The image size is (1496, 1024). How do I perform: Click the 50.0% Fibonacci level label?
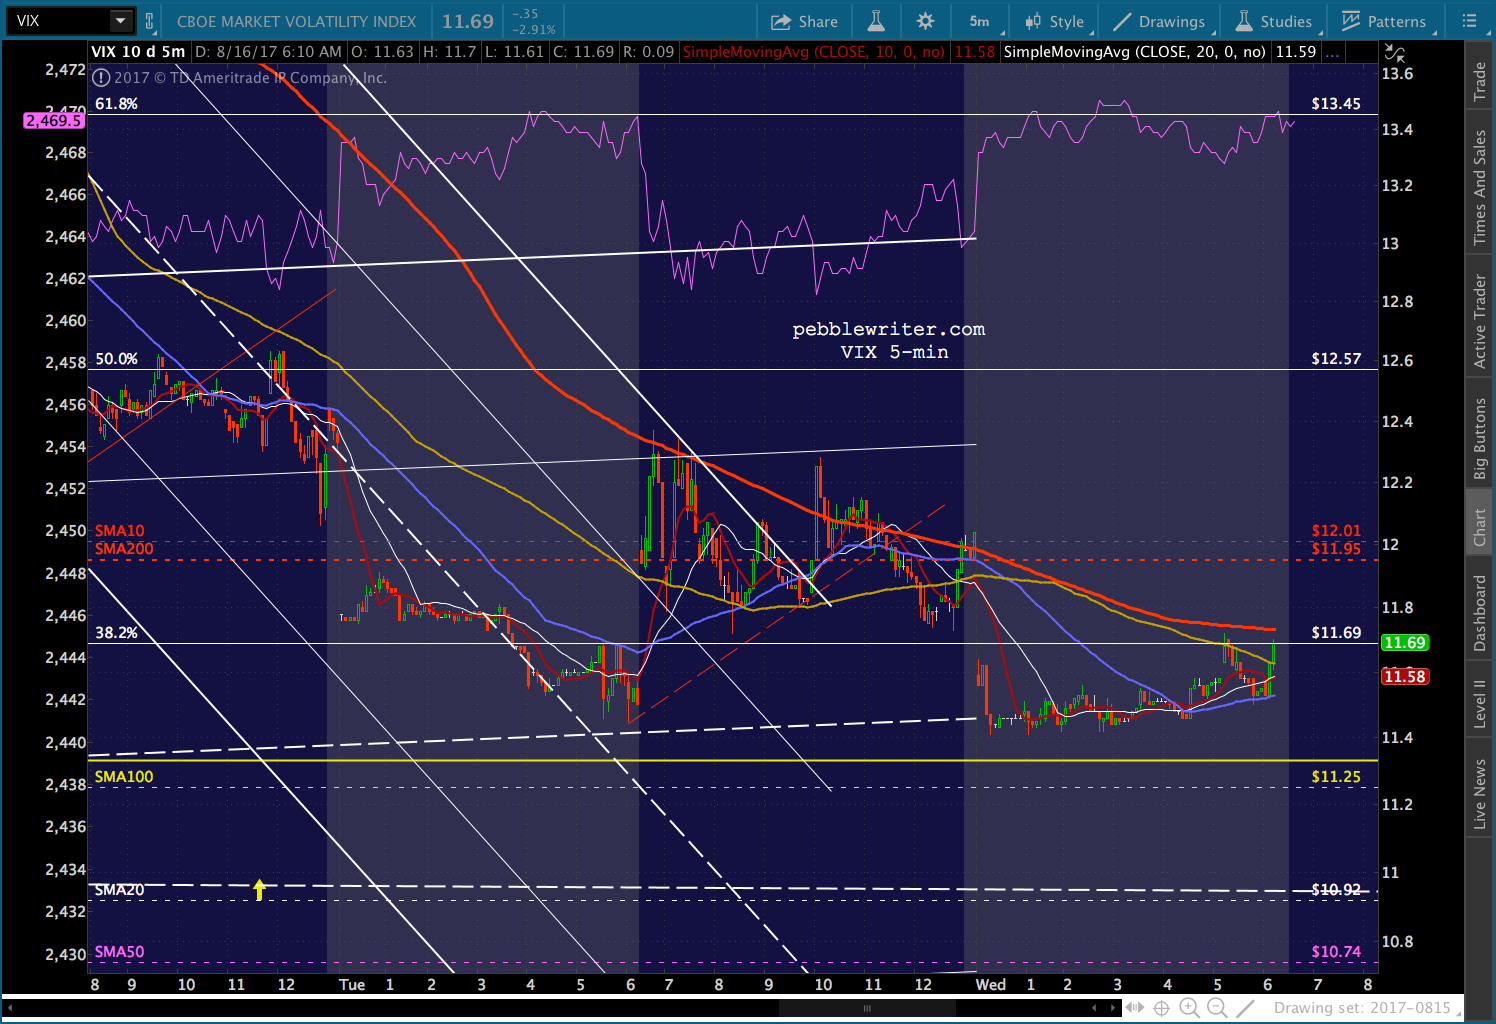116,359
